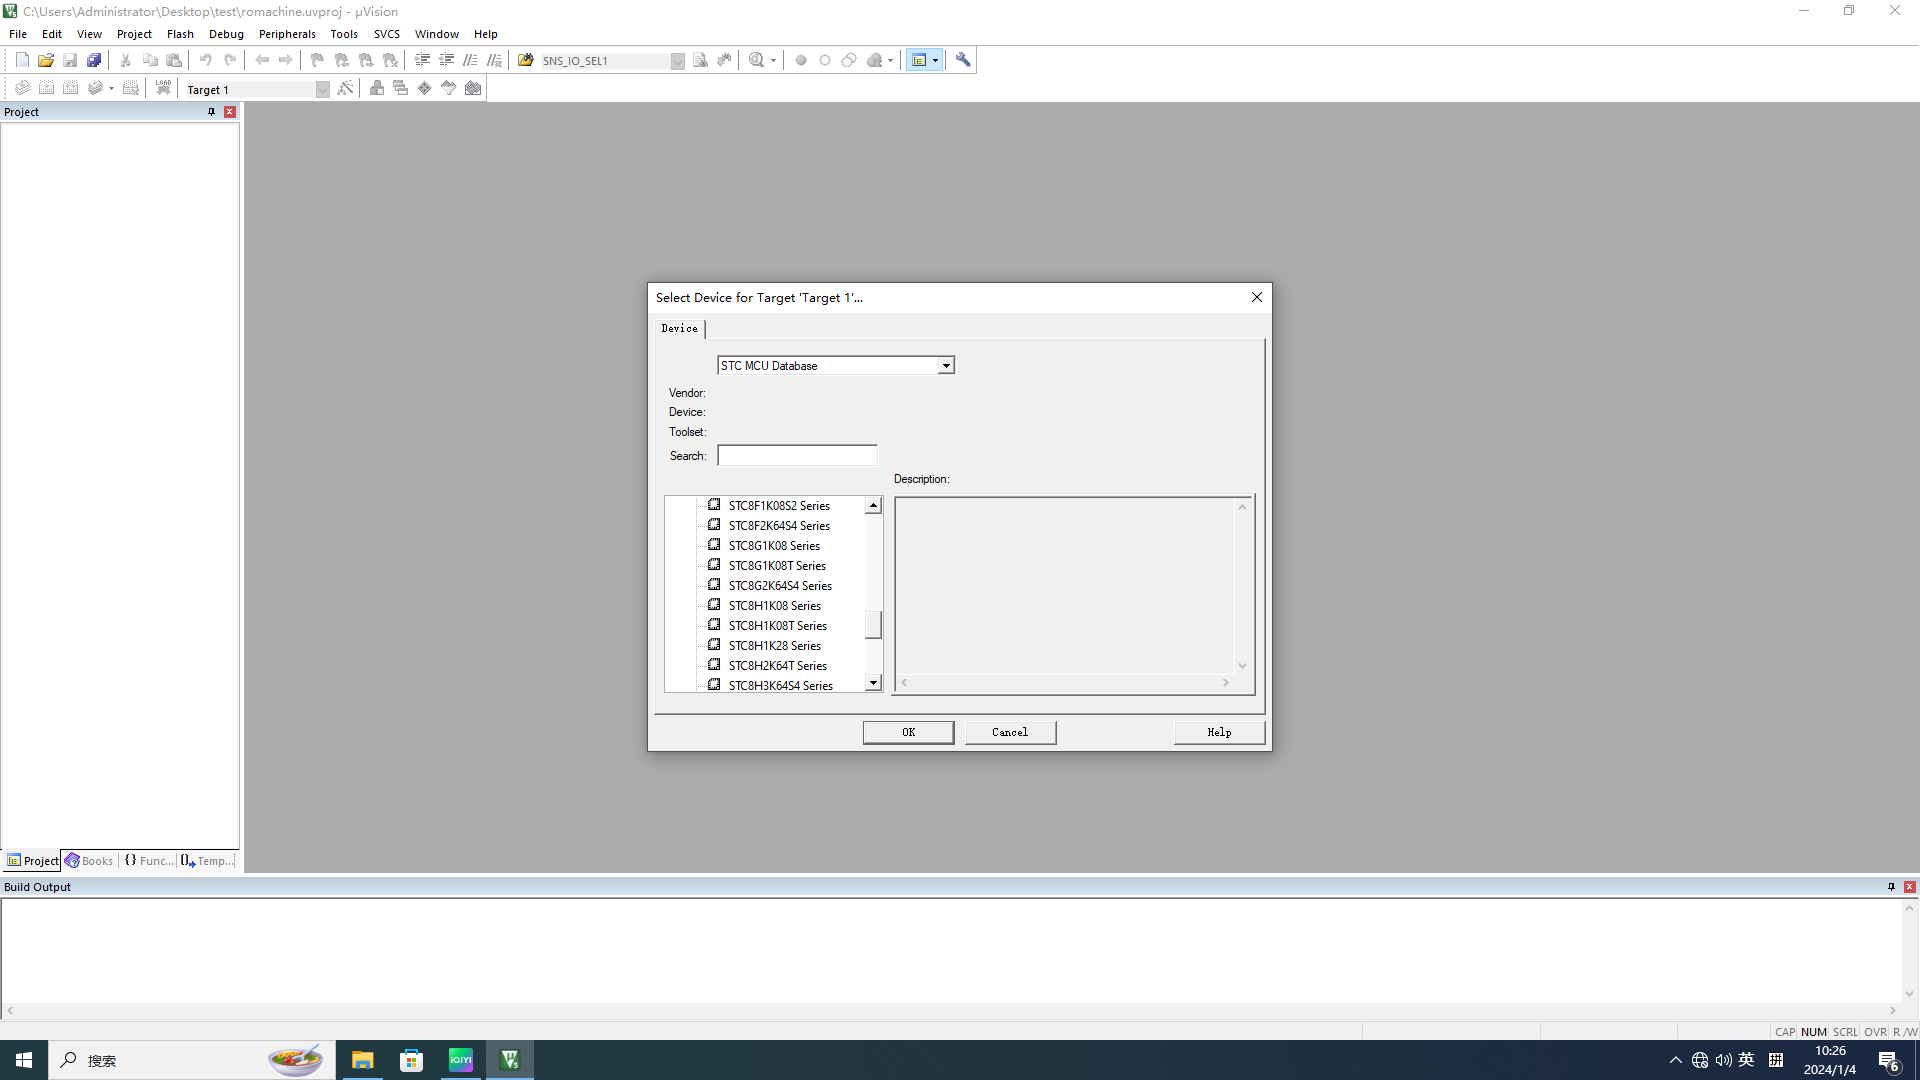Viewport: 1920px width, 1080px height.
Task: Pin the Project panel
Action: click(211, 112)
